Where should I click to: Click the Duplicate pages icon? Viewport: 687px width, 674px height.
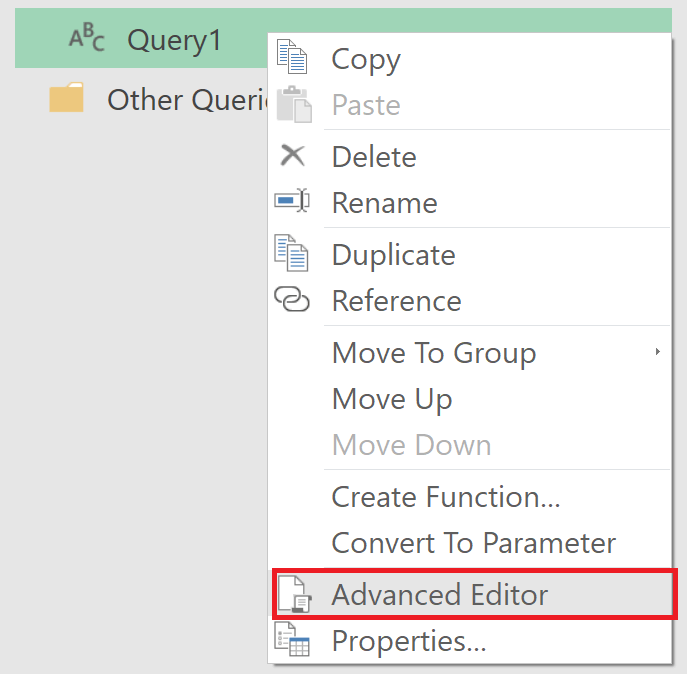[x=292, y=254]
